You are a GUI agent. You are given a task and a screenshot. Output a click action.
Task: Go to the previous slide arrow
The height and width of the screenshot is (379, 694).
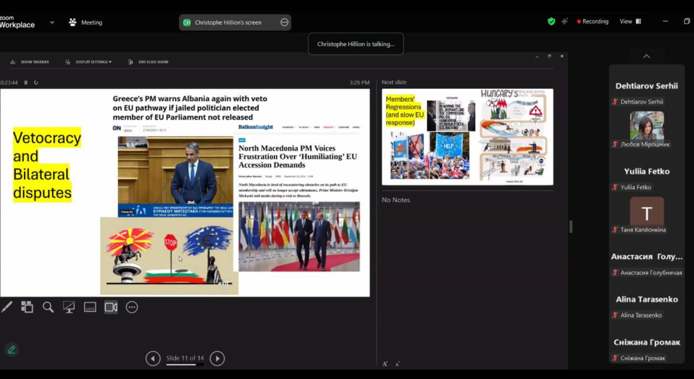(153, 358)
